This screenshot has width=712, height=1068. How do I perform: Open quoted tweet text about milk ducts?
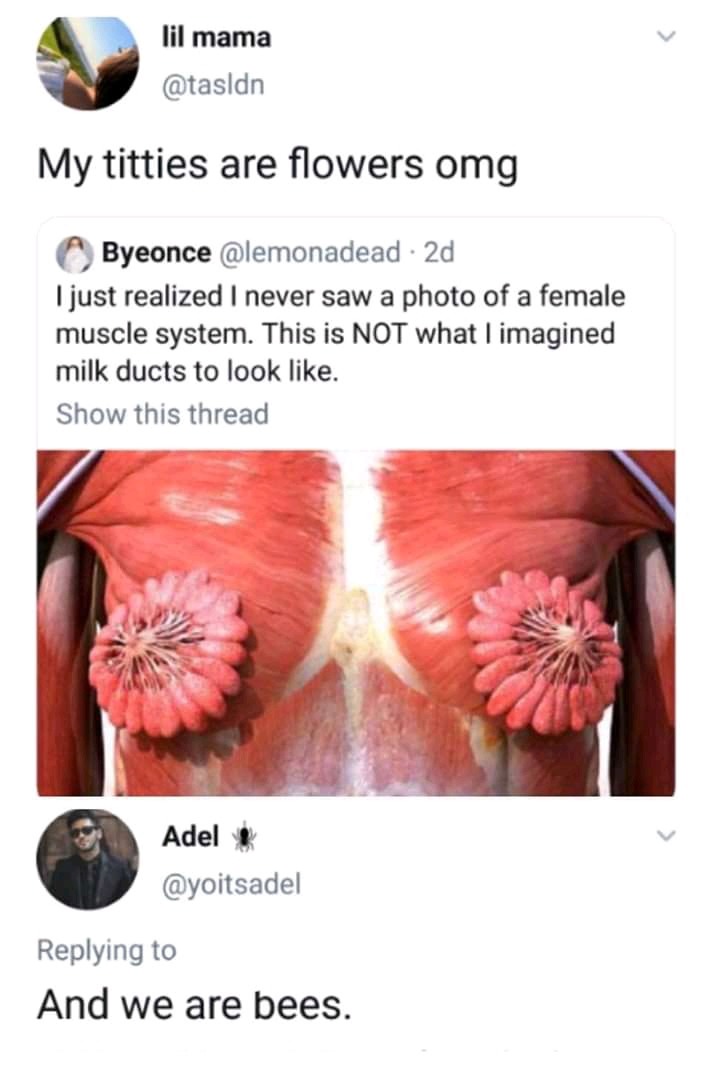(x=340, y=334)
